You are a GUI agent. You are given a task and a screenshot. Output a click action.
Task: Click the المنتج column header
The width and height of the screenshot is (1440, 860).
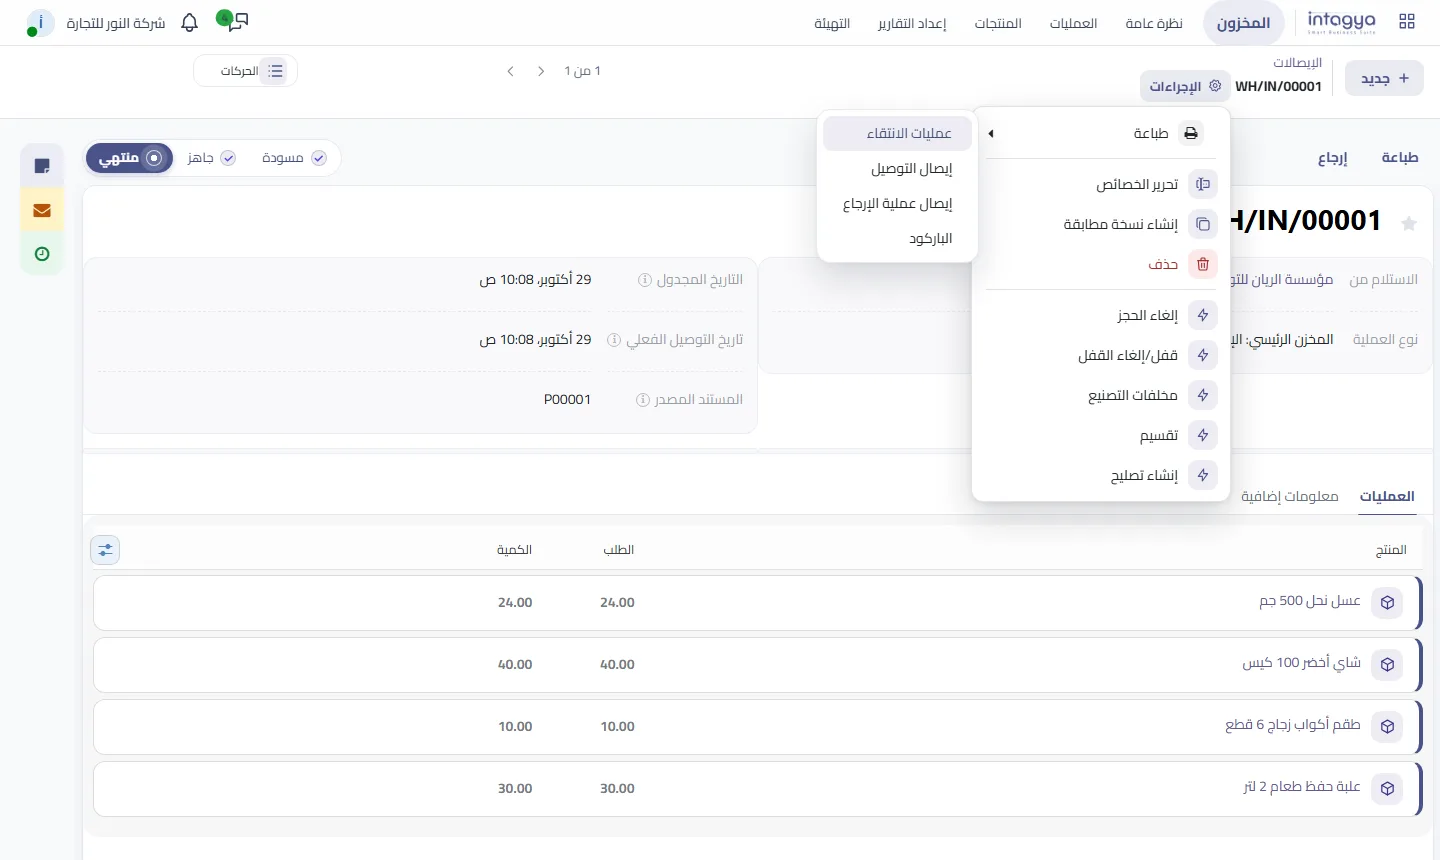(1391, 550)
